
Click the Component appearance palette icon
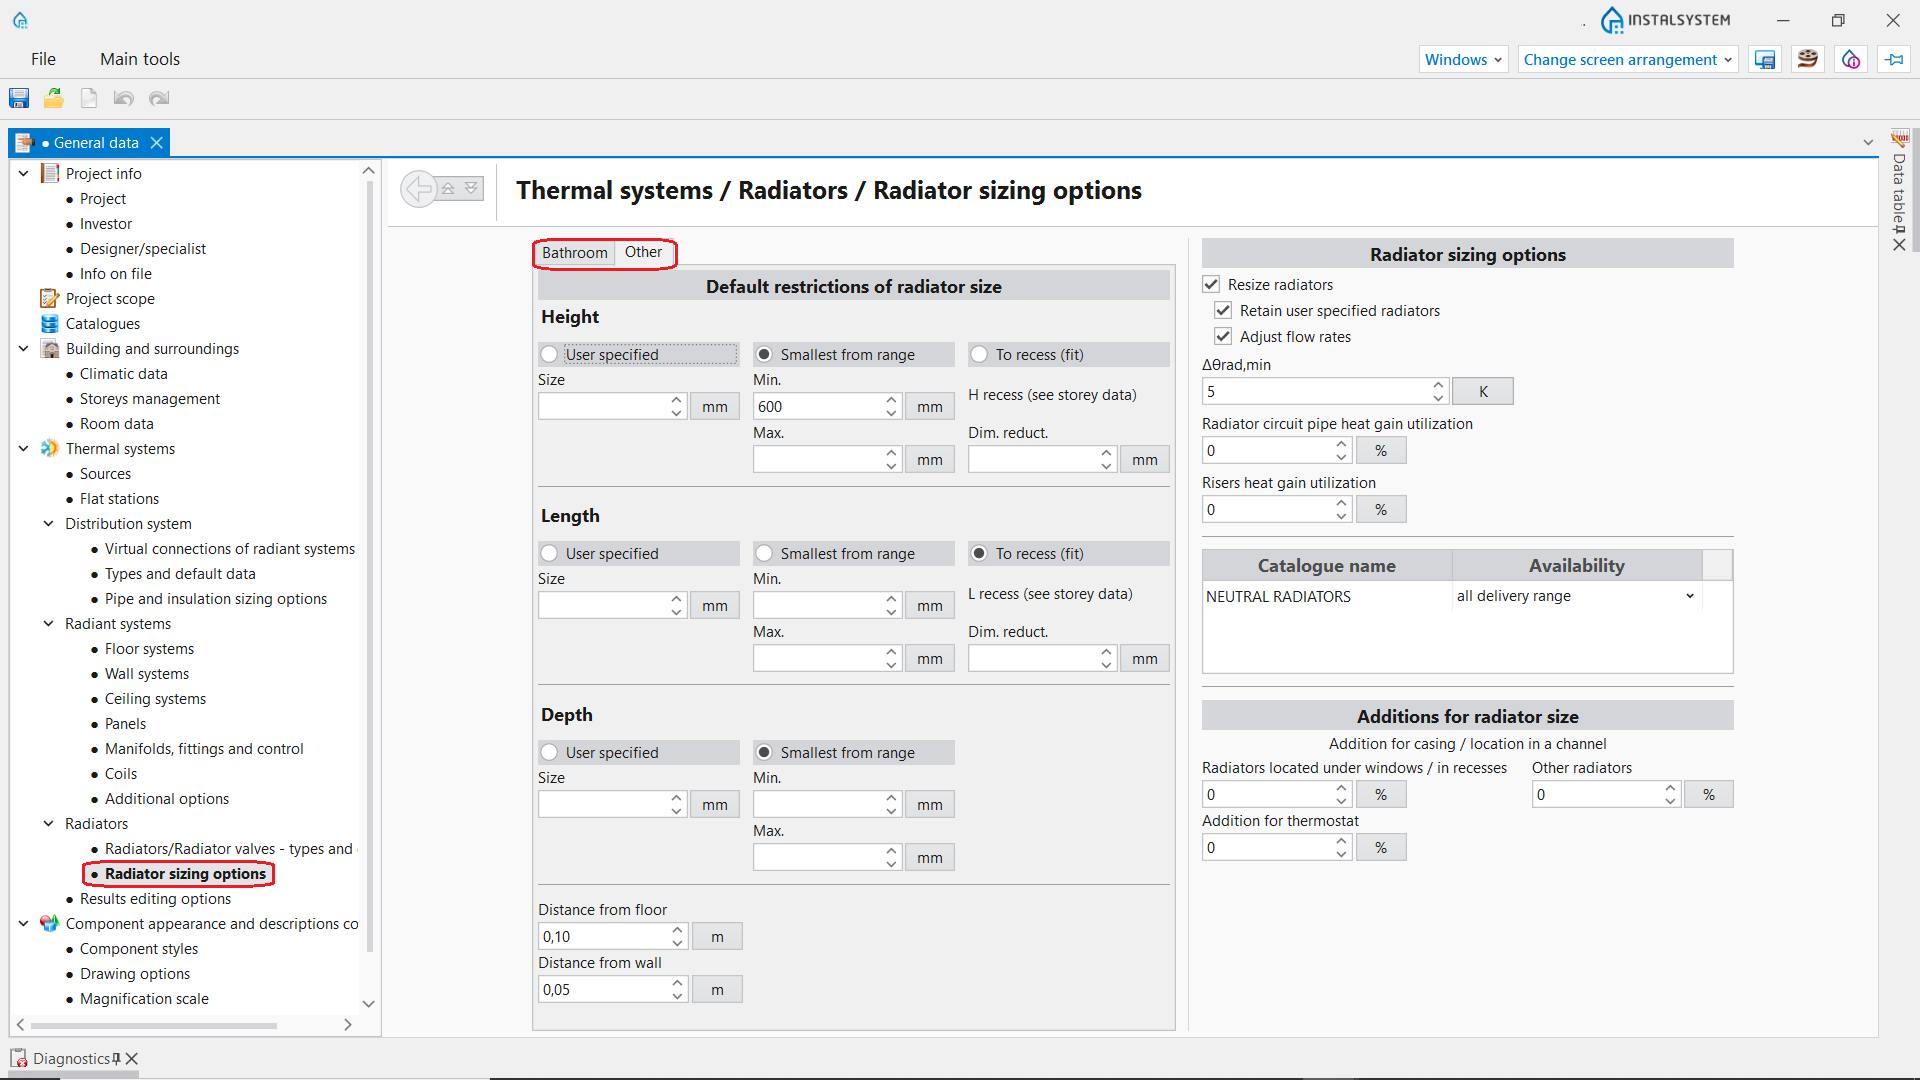(49, 923)
